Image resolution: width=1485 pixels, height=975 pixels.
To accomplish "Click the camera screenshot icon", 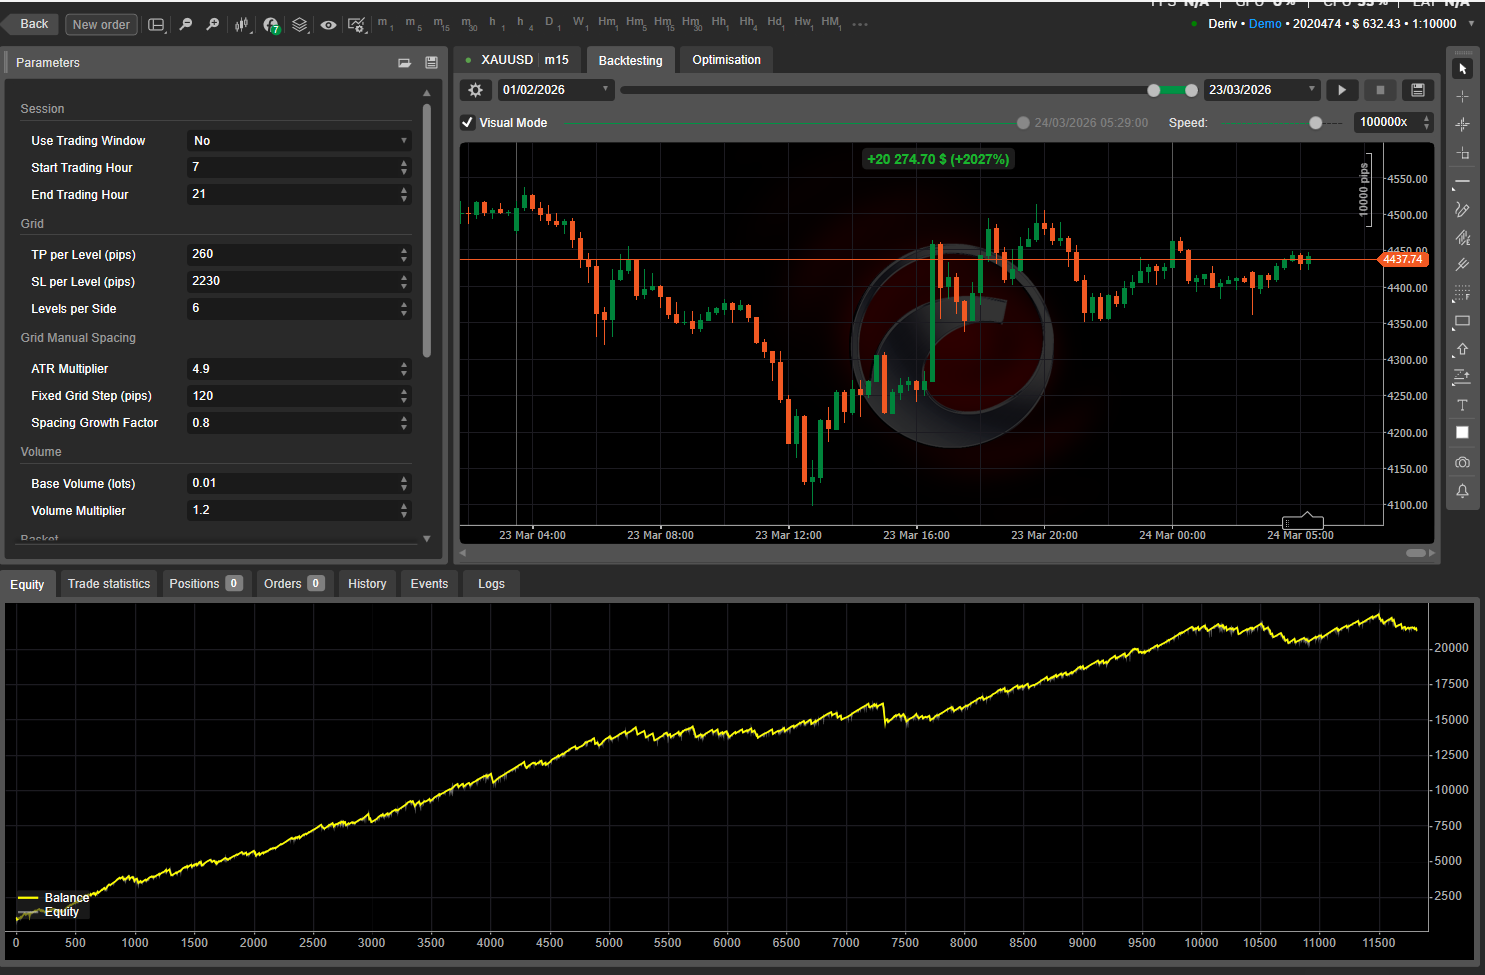I will click(x=1462, y=462).
